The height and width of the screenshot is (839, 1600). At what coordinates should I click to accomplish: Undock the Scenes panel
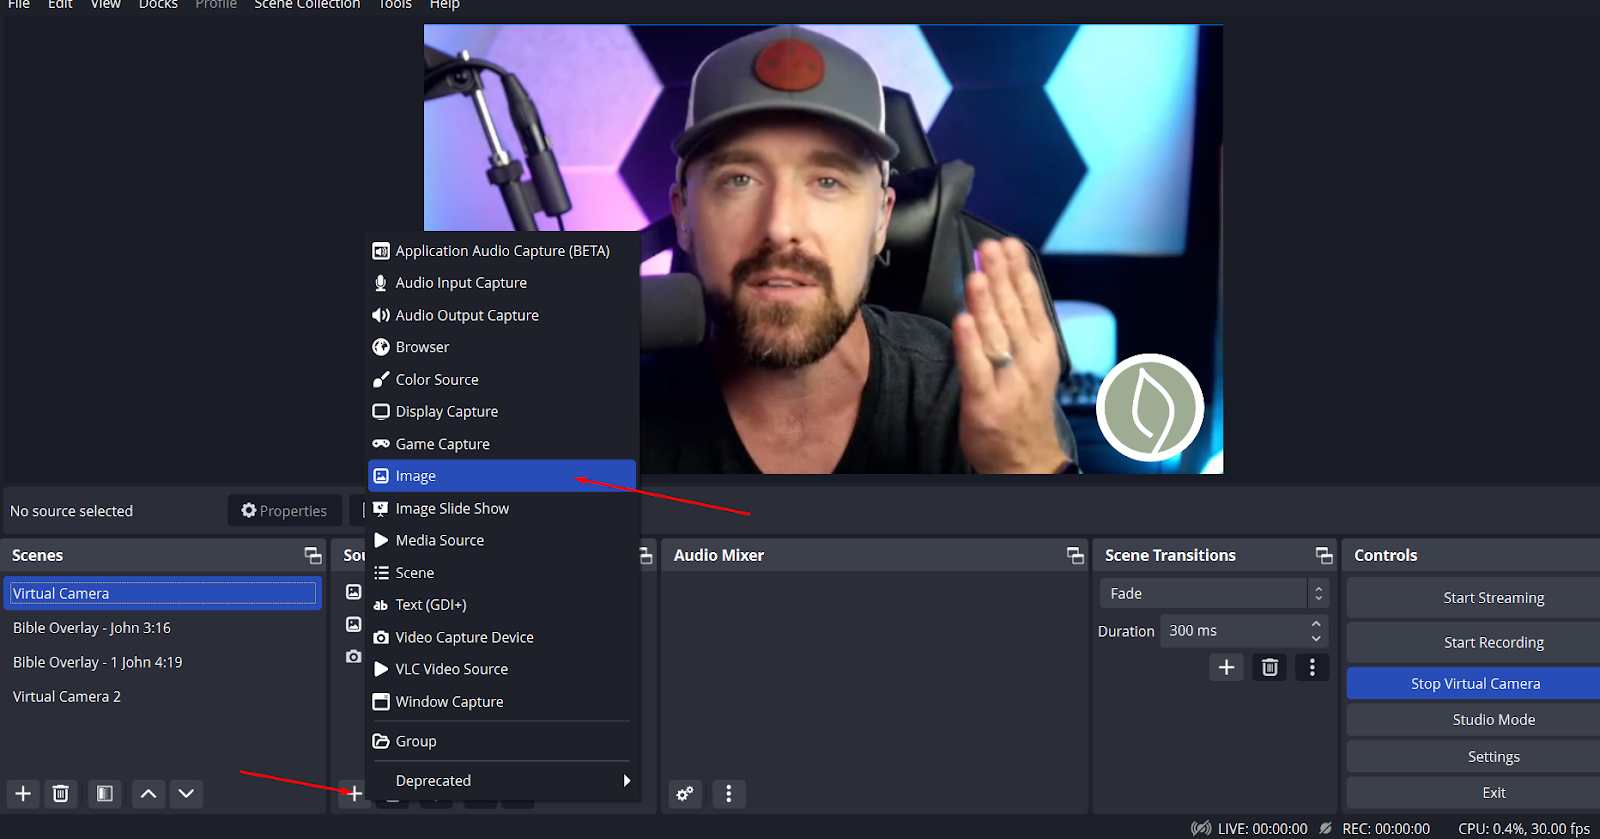313,555
